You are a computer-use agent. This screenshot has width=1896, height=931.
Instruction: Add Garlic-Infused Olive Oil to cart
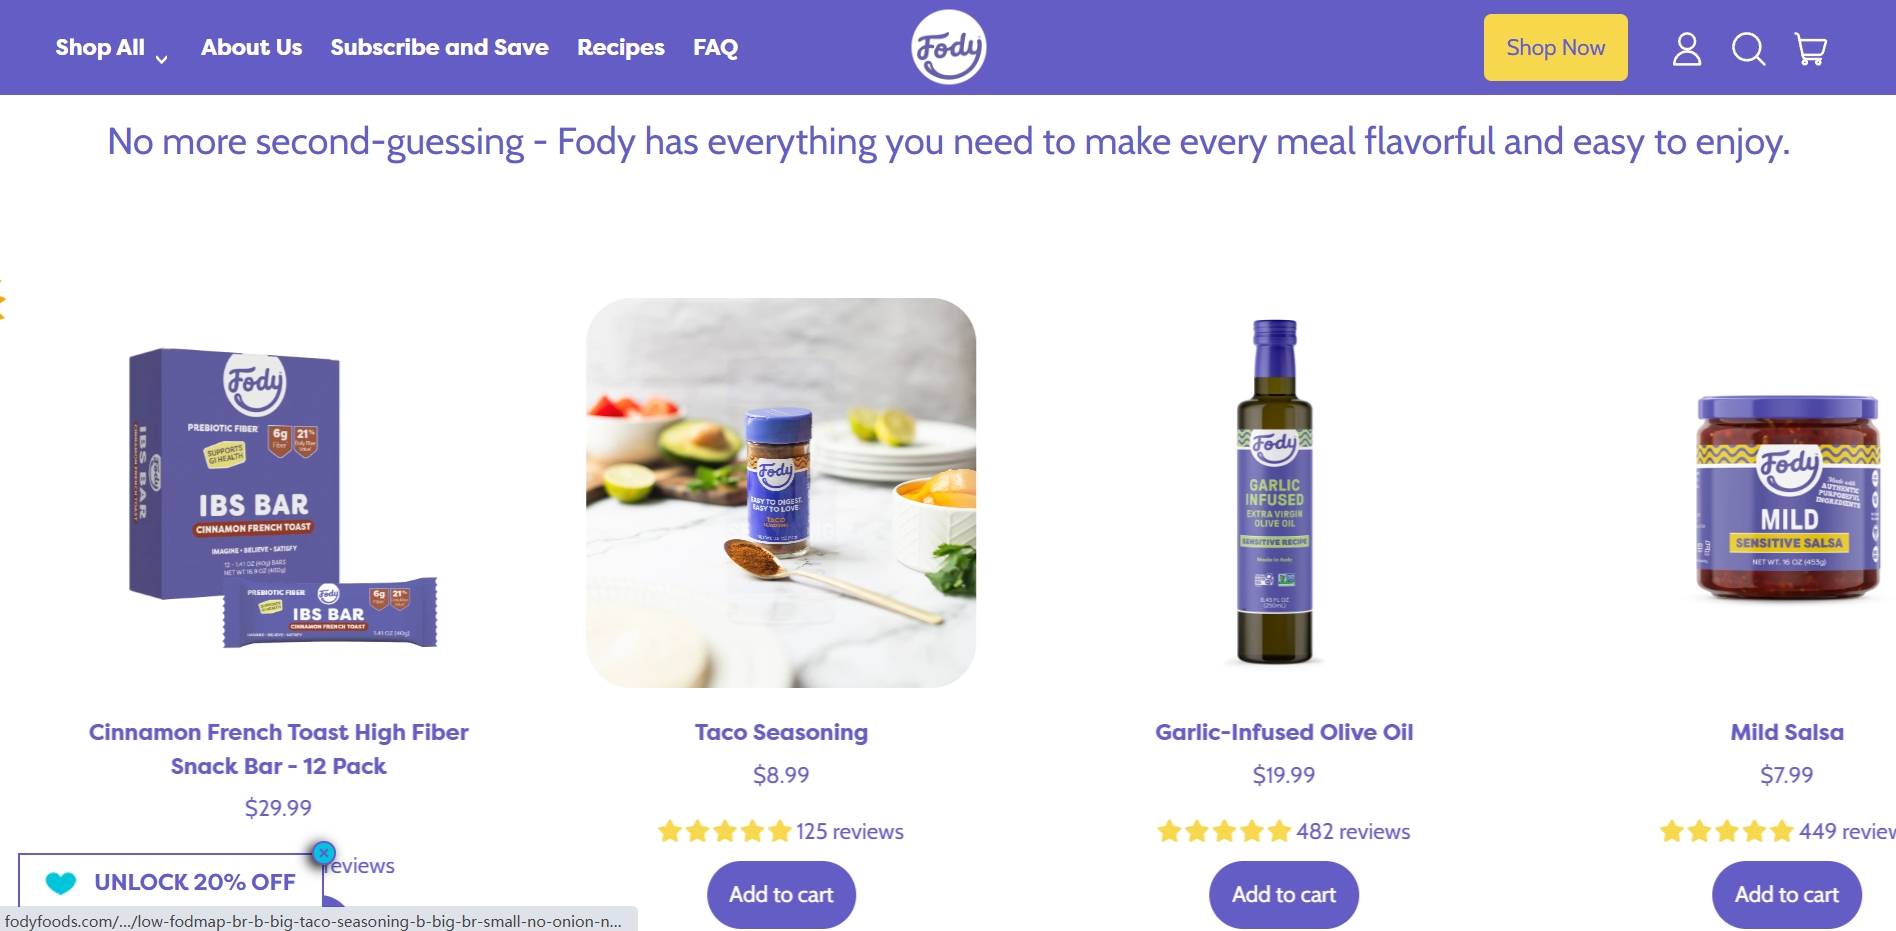tap(1283, 895)
